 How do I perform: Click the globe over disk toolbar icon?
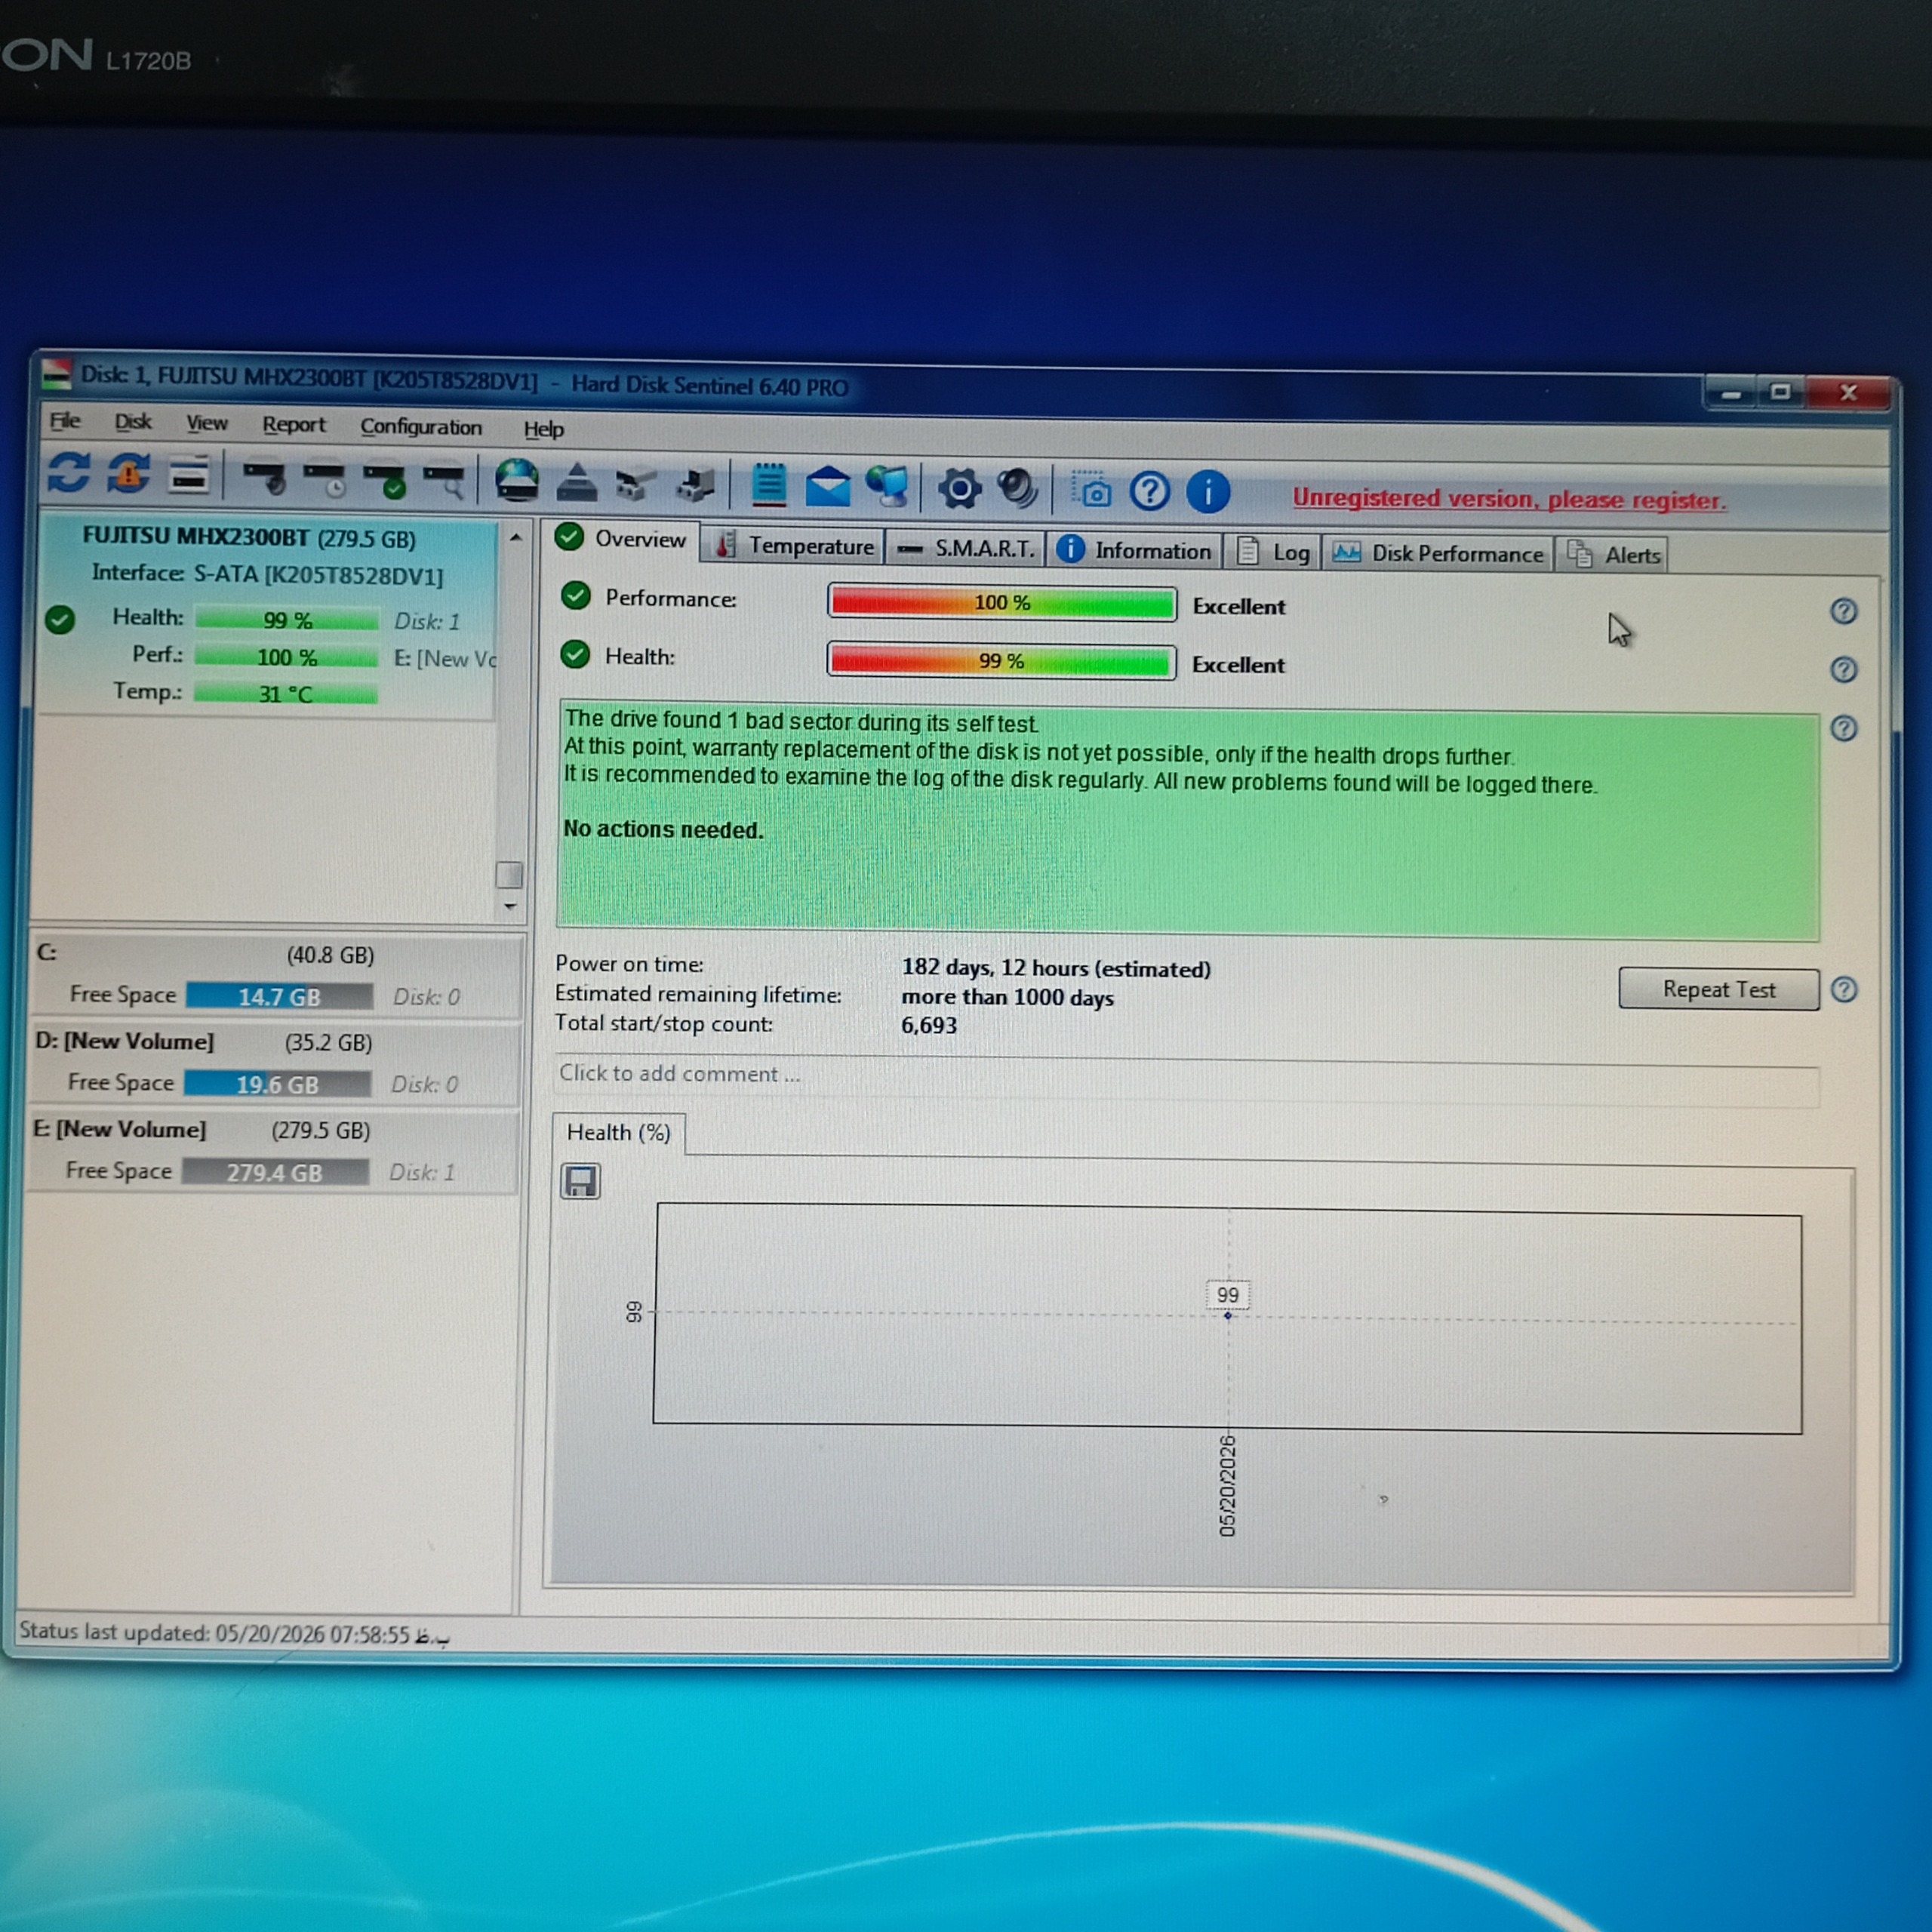pos(517,481)
